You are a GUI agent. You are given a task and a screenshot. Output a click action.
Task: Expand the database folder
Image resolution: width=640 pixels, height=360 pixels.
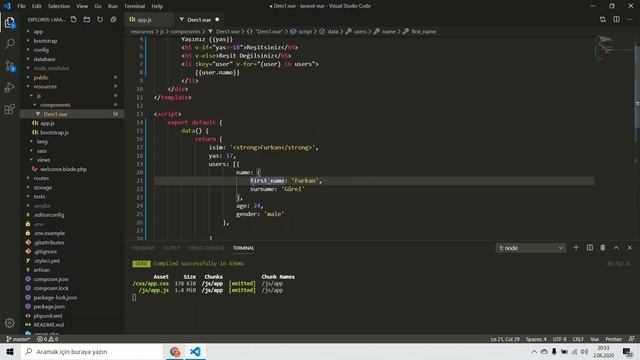[44, 59]
